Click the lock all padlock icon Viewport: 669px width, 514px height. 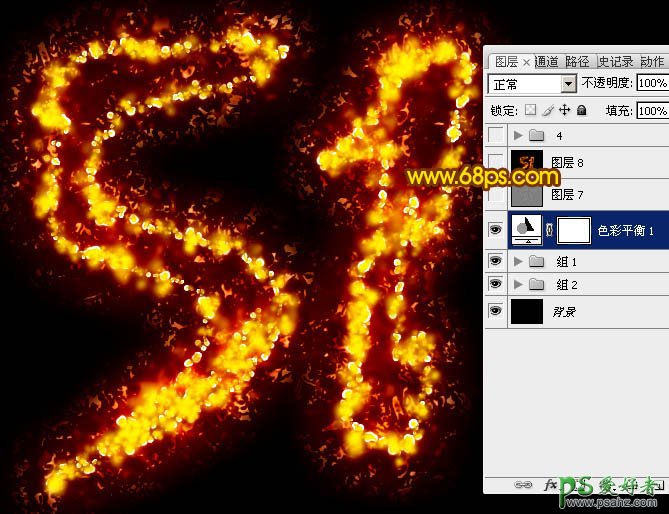point(581,110)
